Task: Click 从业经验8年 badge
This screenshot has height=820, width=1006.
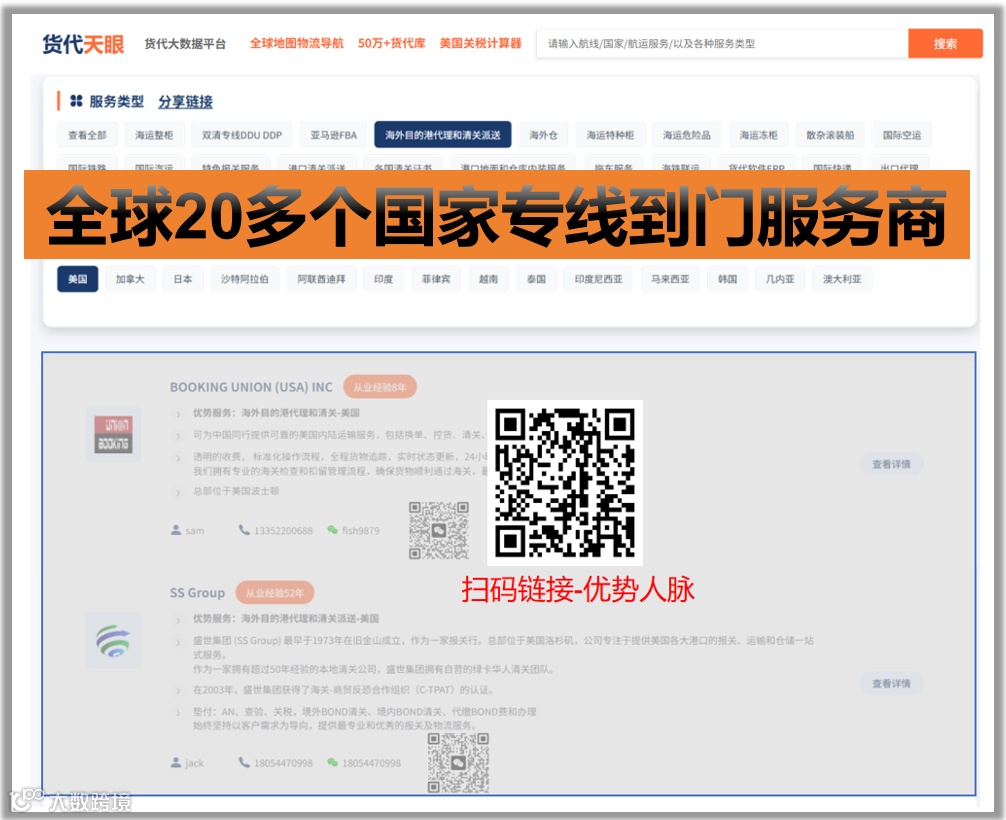Action: [x=380, y=387]
